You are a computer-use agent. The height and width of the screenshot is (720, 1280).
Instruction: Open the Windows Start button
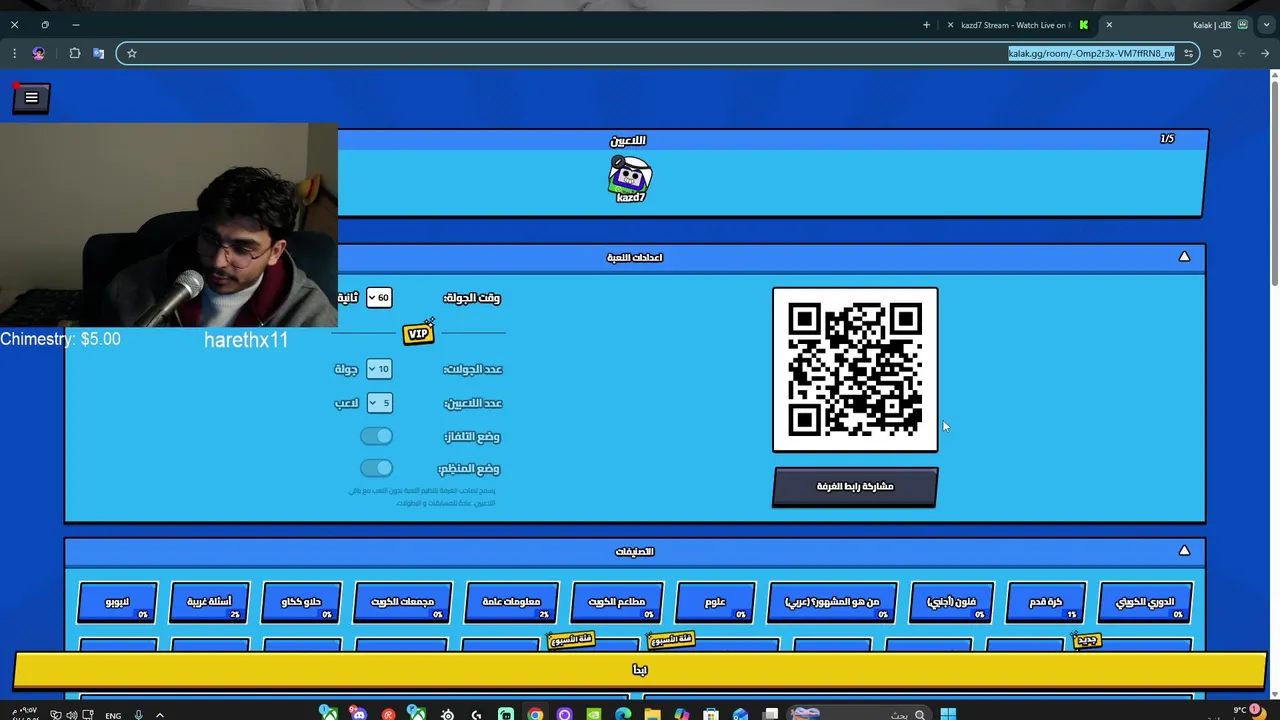pyautogui.click(x=947, y=714)
